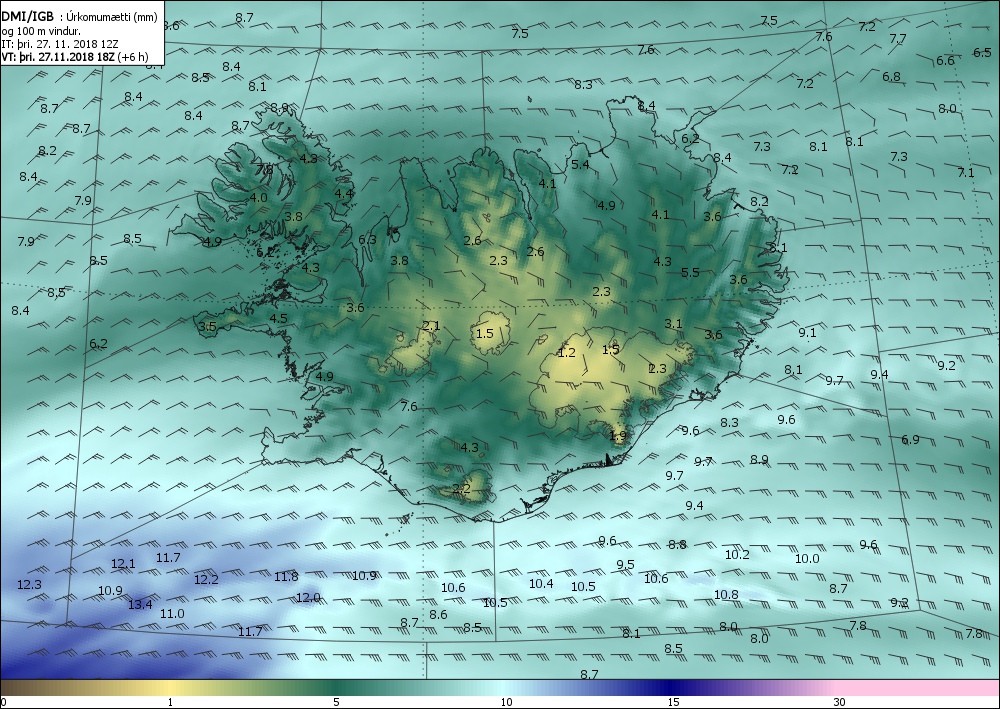This screenshot has height=709, width=1000.
Task: Click the map value 6.5 at the top right
Action: pyautogui.click(x=982, y=53)
